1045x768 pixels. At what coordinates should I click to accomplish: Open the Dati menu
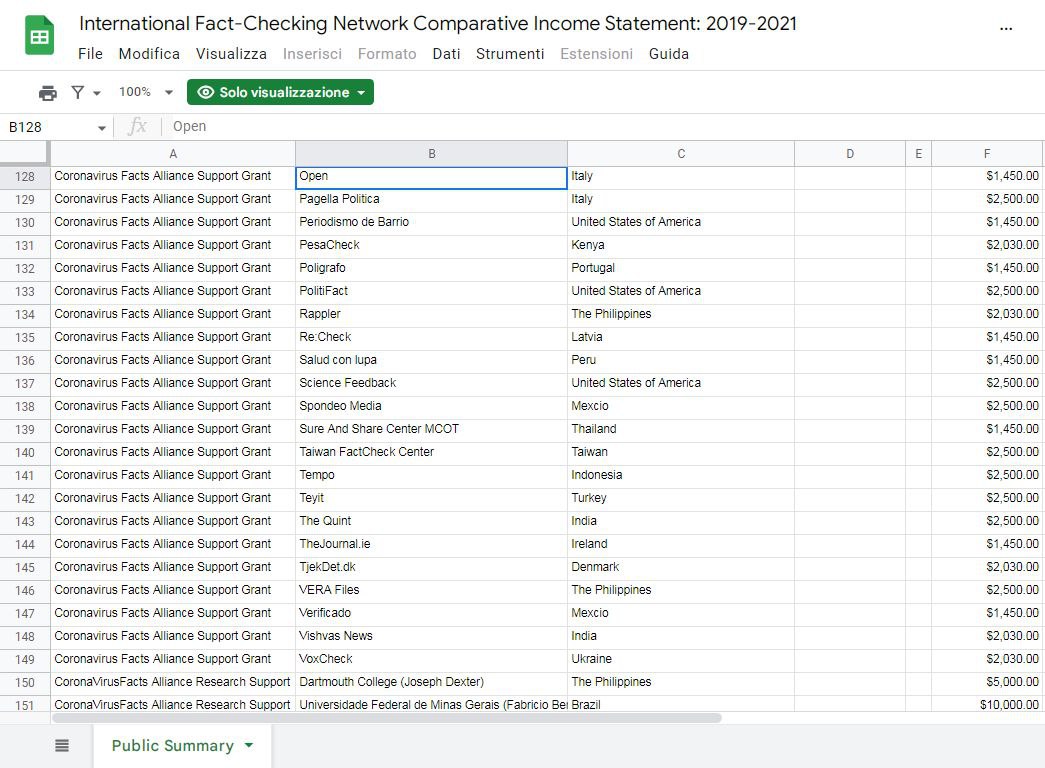[447, 54]
